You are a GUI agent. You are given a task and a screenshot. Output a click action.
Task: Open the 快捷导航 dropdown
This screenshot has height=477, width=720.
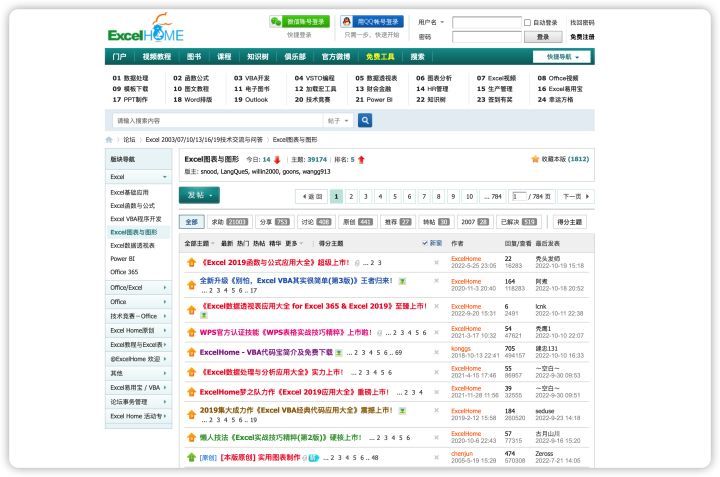[562, 57]
